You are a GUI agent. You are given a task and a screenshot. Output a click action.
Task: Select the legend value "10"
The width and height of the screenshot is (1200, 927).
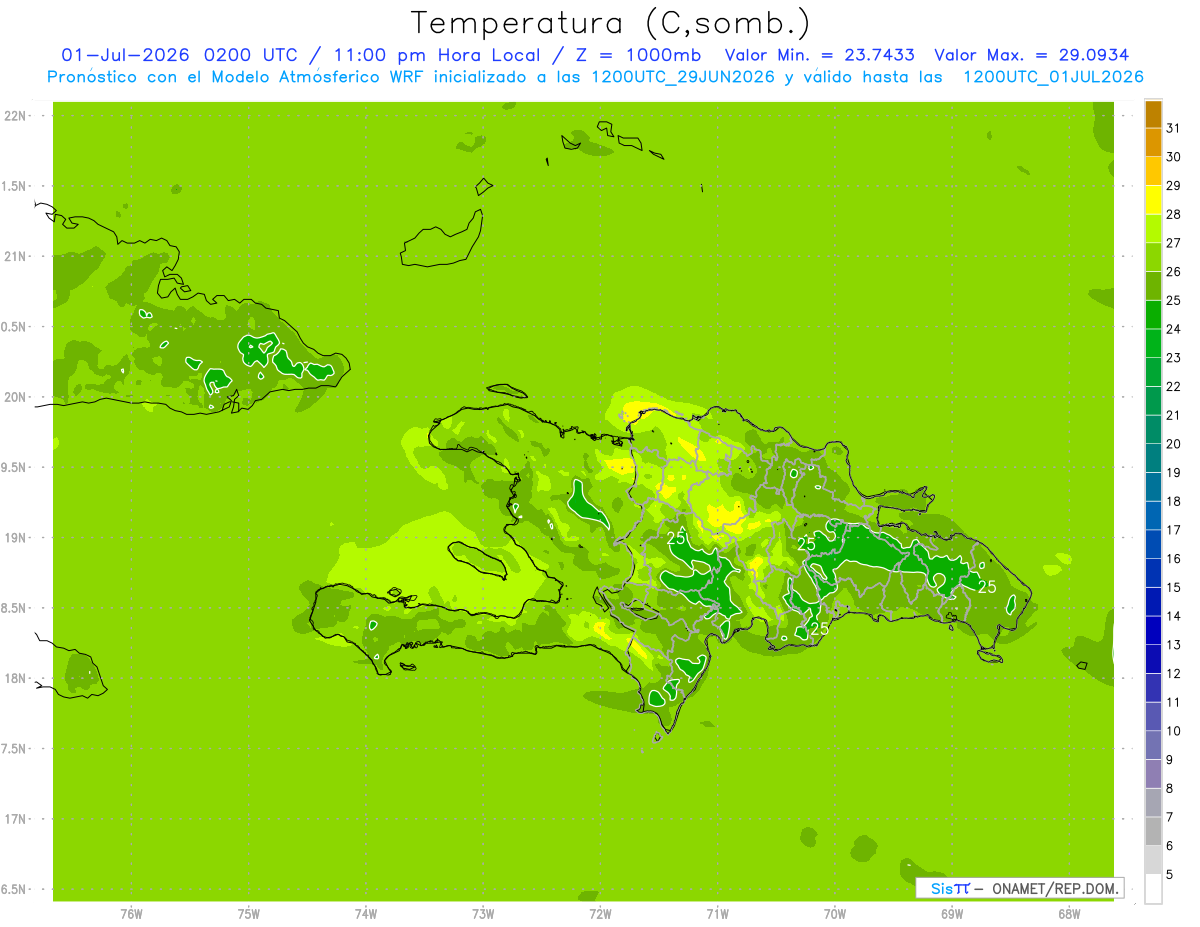[1174, 731]
